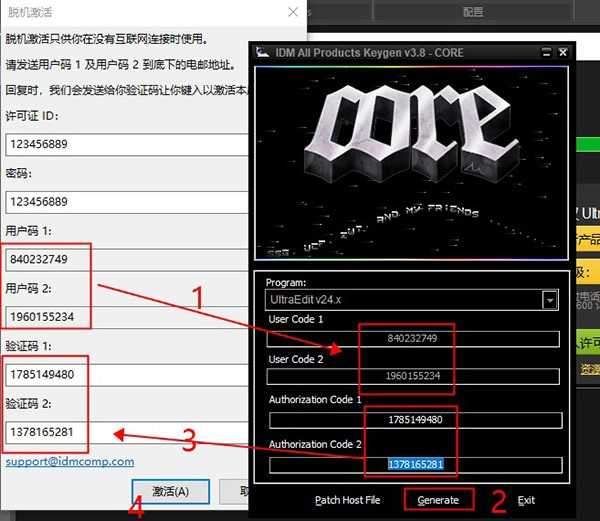This screenshot has width=600, height=521.
Task: Click the partially hidden cancel button beside 激活
Action: point(234,492)
